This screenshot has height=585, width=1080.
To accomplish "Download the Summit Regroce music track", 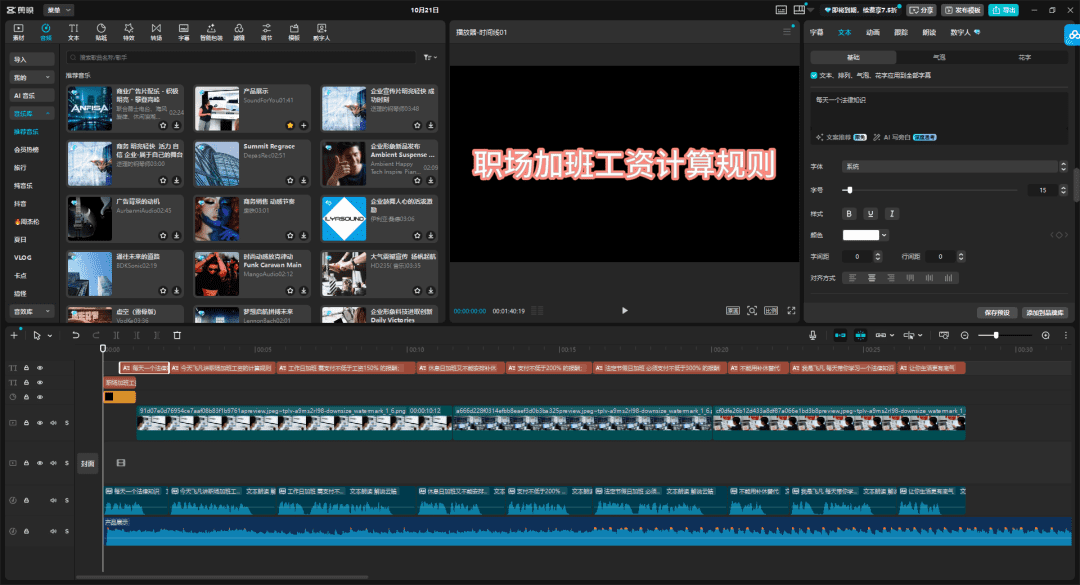I will 304,182.
